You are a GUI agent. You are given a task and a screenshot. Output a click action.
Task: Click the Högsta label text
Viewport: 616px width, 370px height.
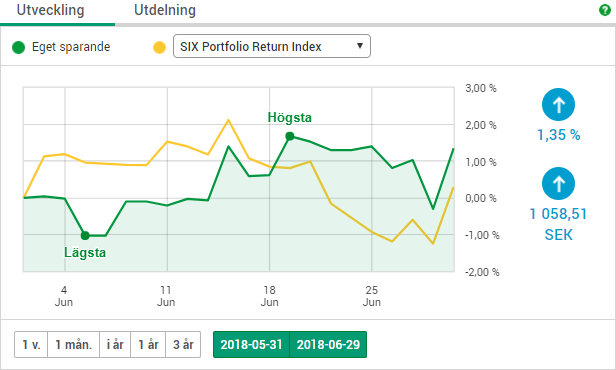coord(290,117)
